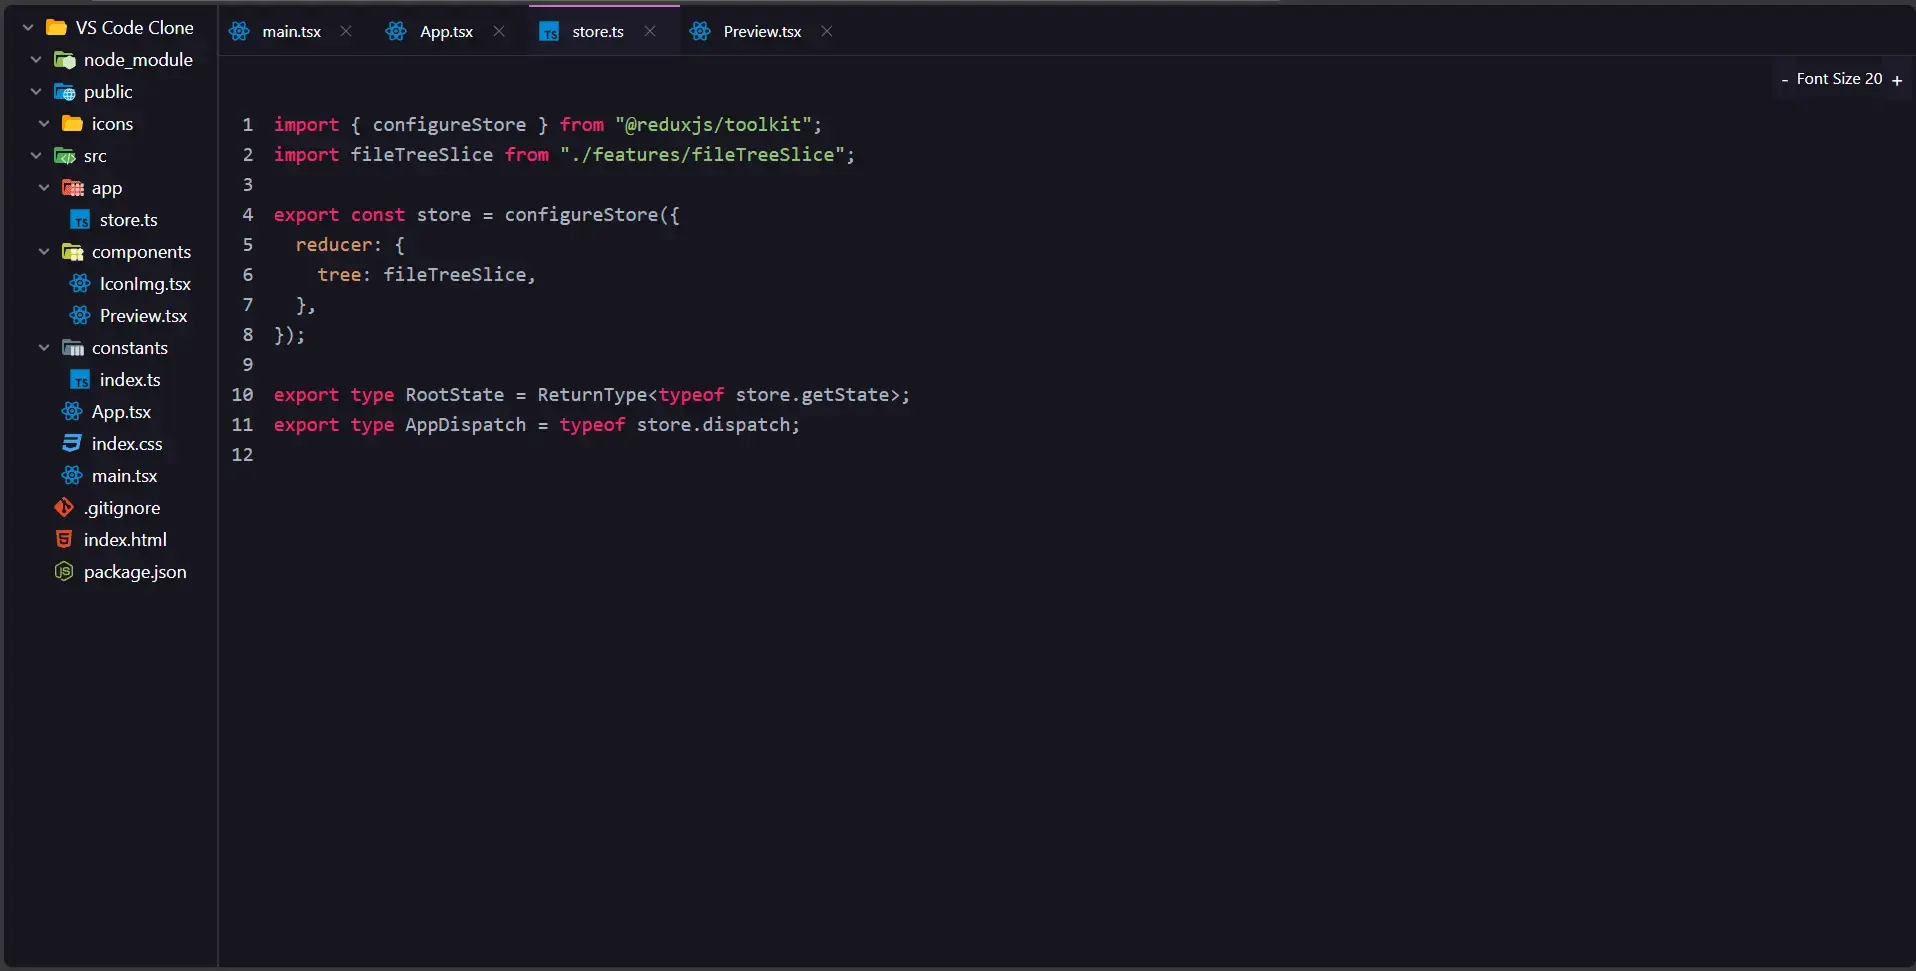This screenshot has height=971, width=1916.
Task: Click the TypeScript icon beside index.ts
Action: 80,380
